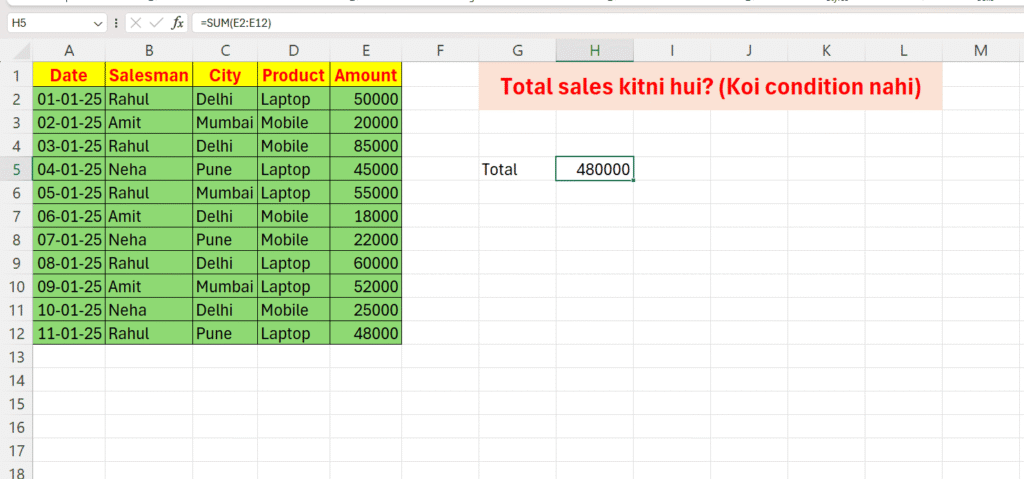Click Pune in row 12
The image size is (1024, 479).
point(225,333)
